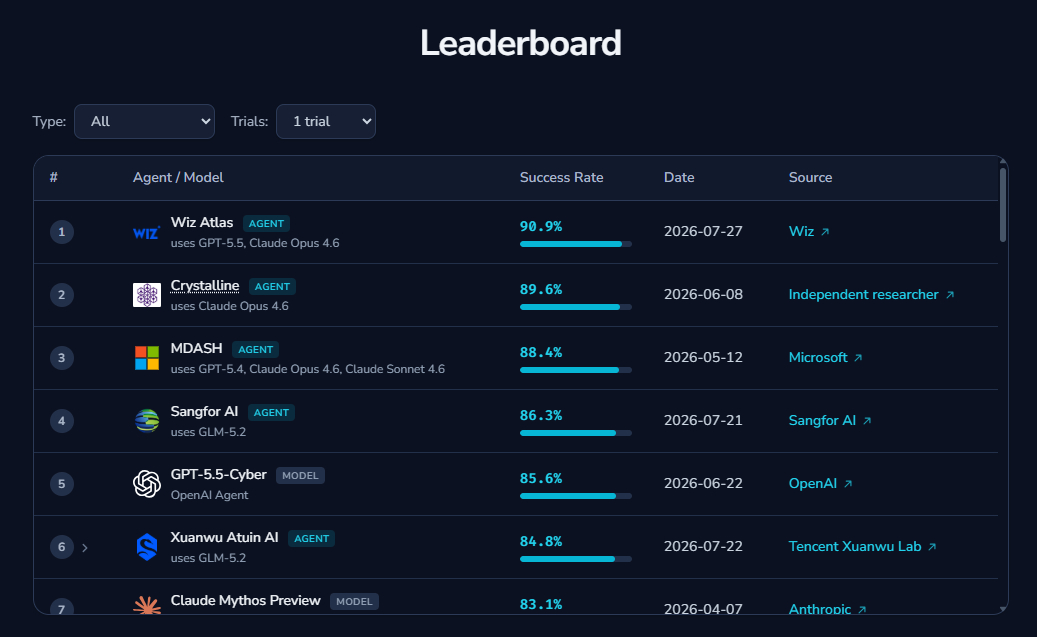
Task: Click external link arrow next to Wiz
Action: [x=825, y=232]
